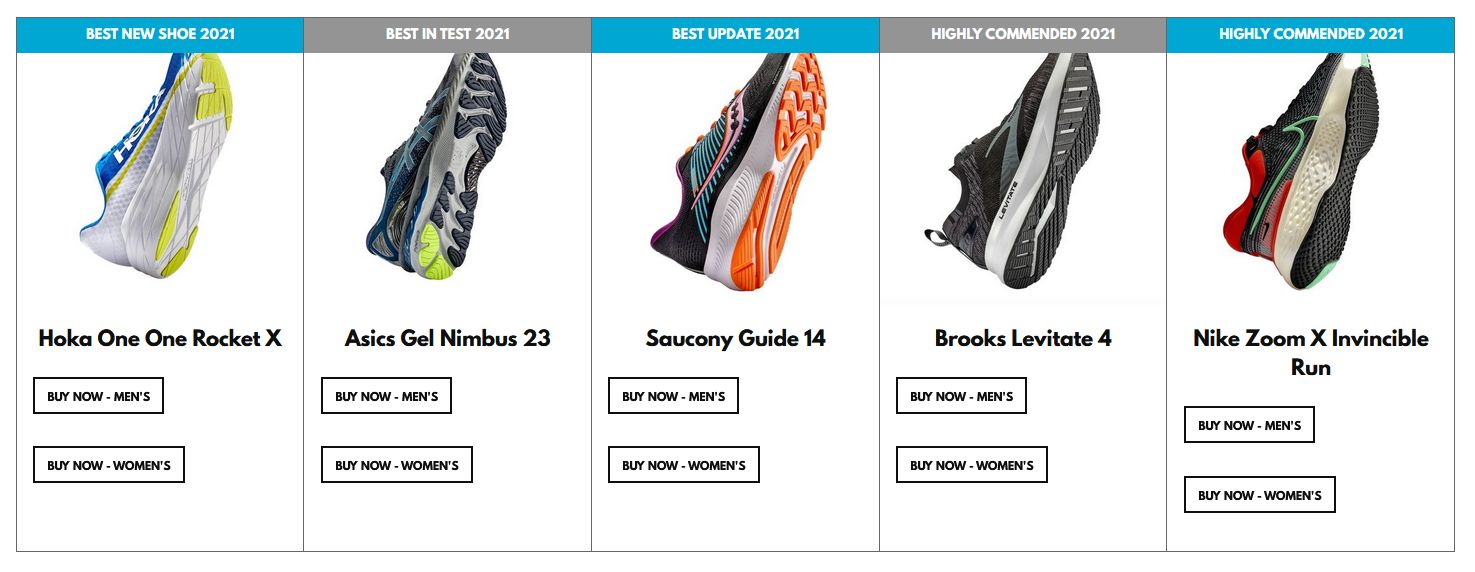Buy the Nike Invincible Run men's shoe
The height and width of the screenshot is (572, 1475).
point(1249,425)
